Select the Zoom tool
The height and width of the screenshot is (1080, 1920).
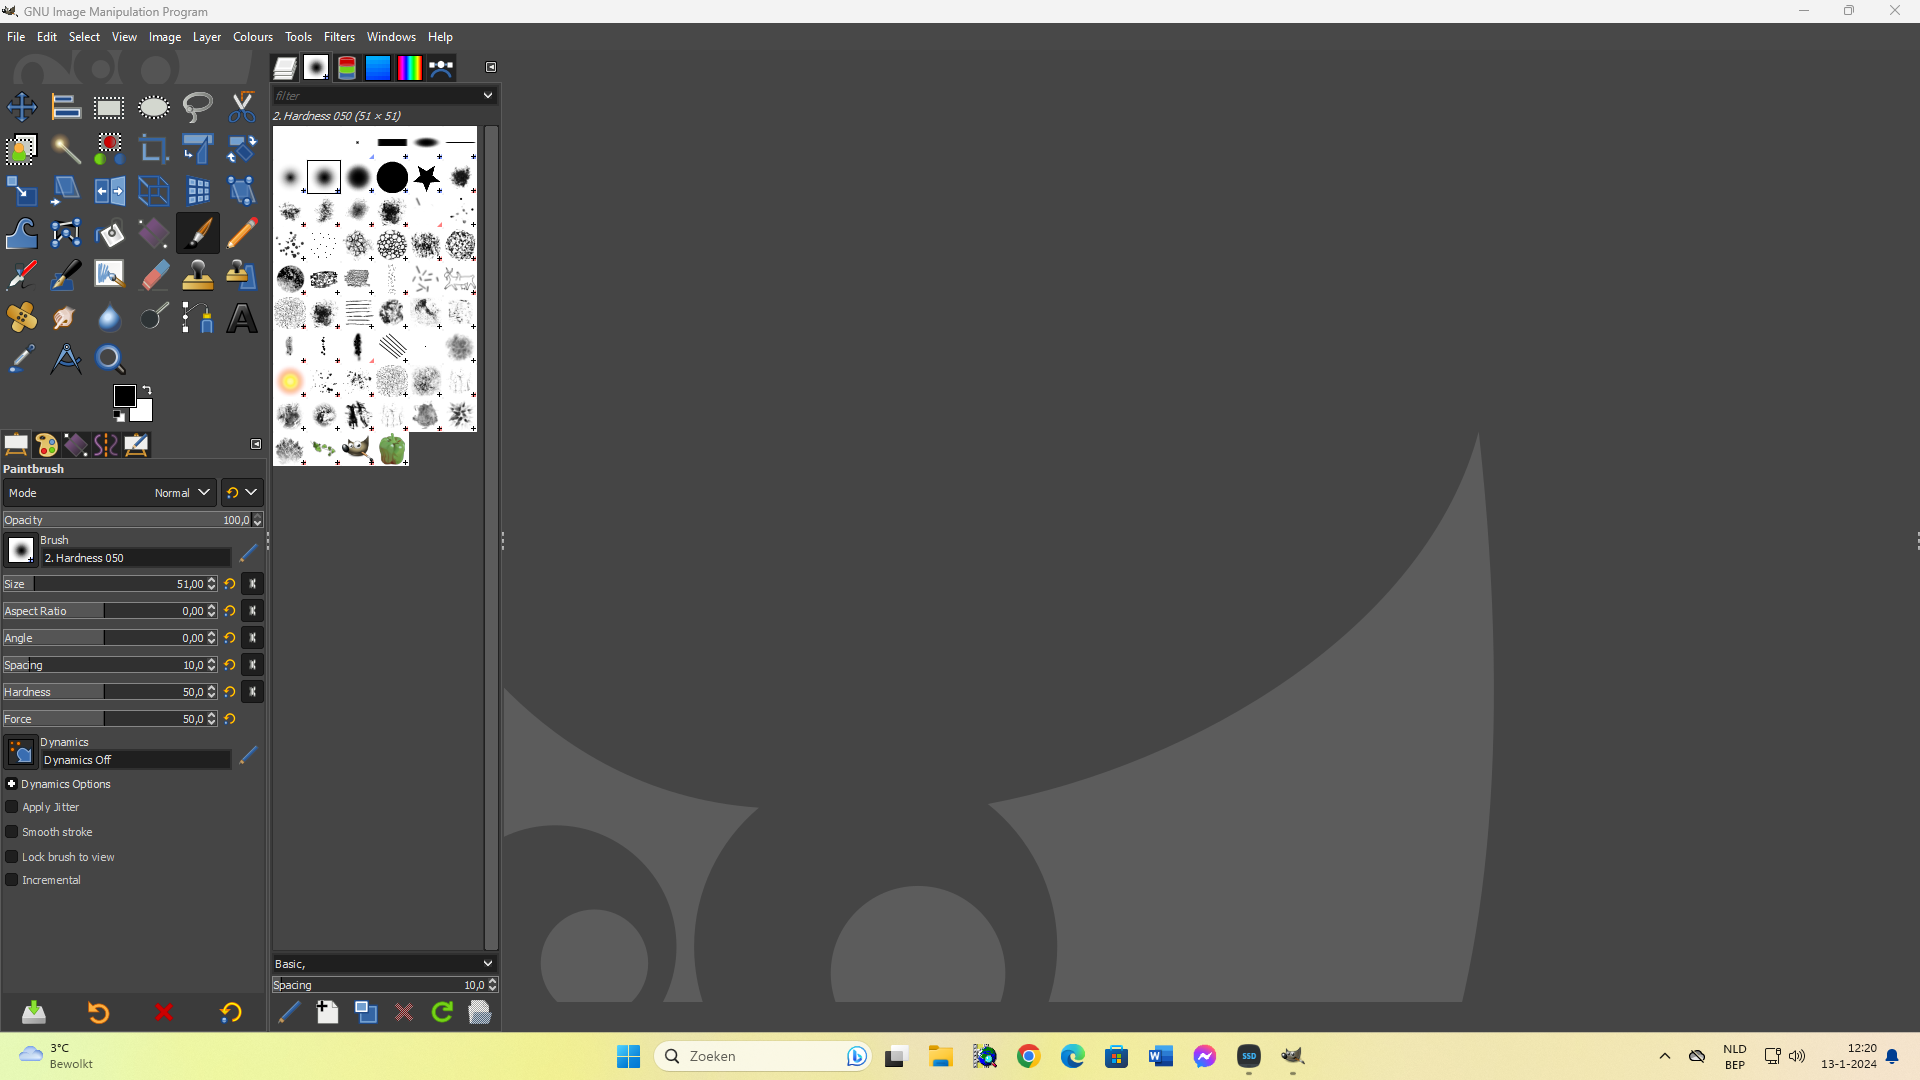[x=109, y=359]
